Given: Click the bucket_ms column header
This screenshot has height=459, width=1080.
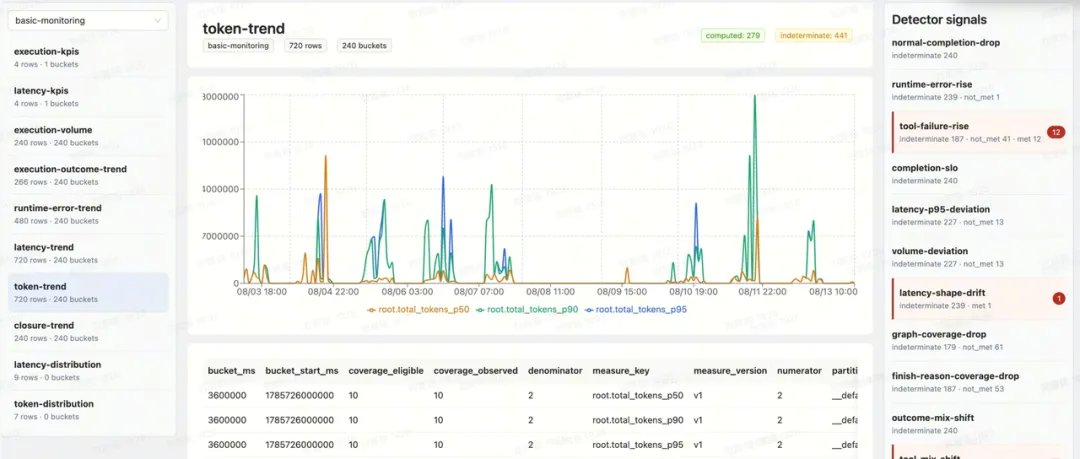Looking at the screenshot, I should click(x=231, y=371).
